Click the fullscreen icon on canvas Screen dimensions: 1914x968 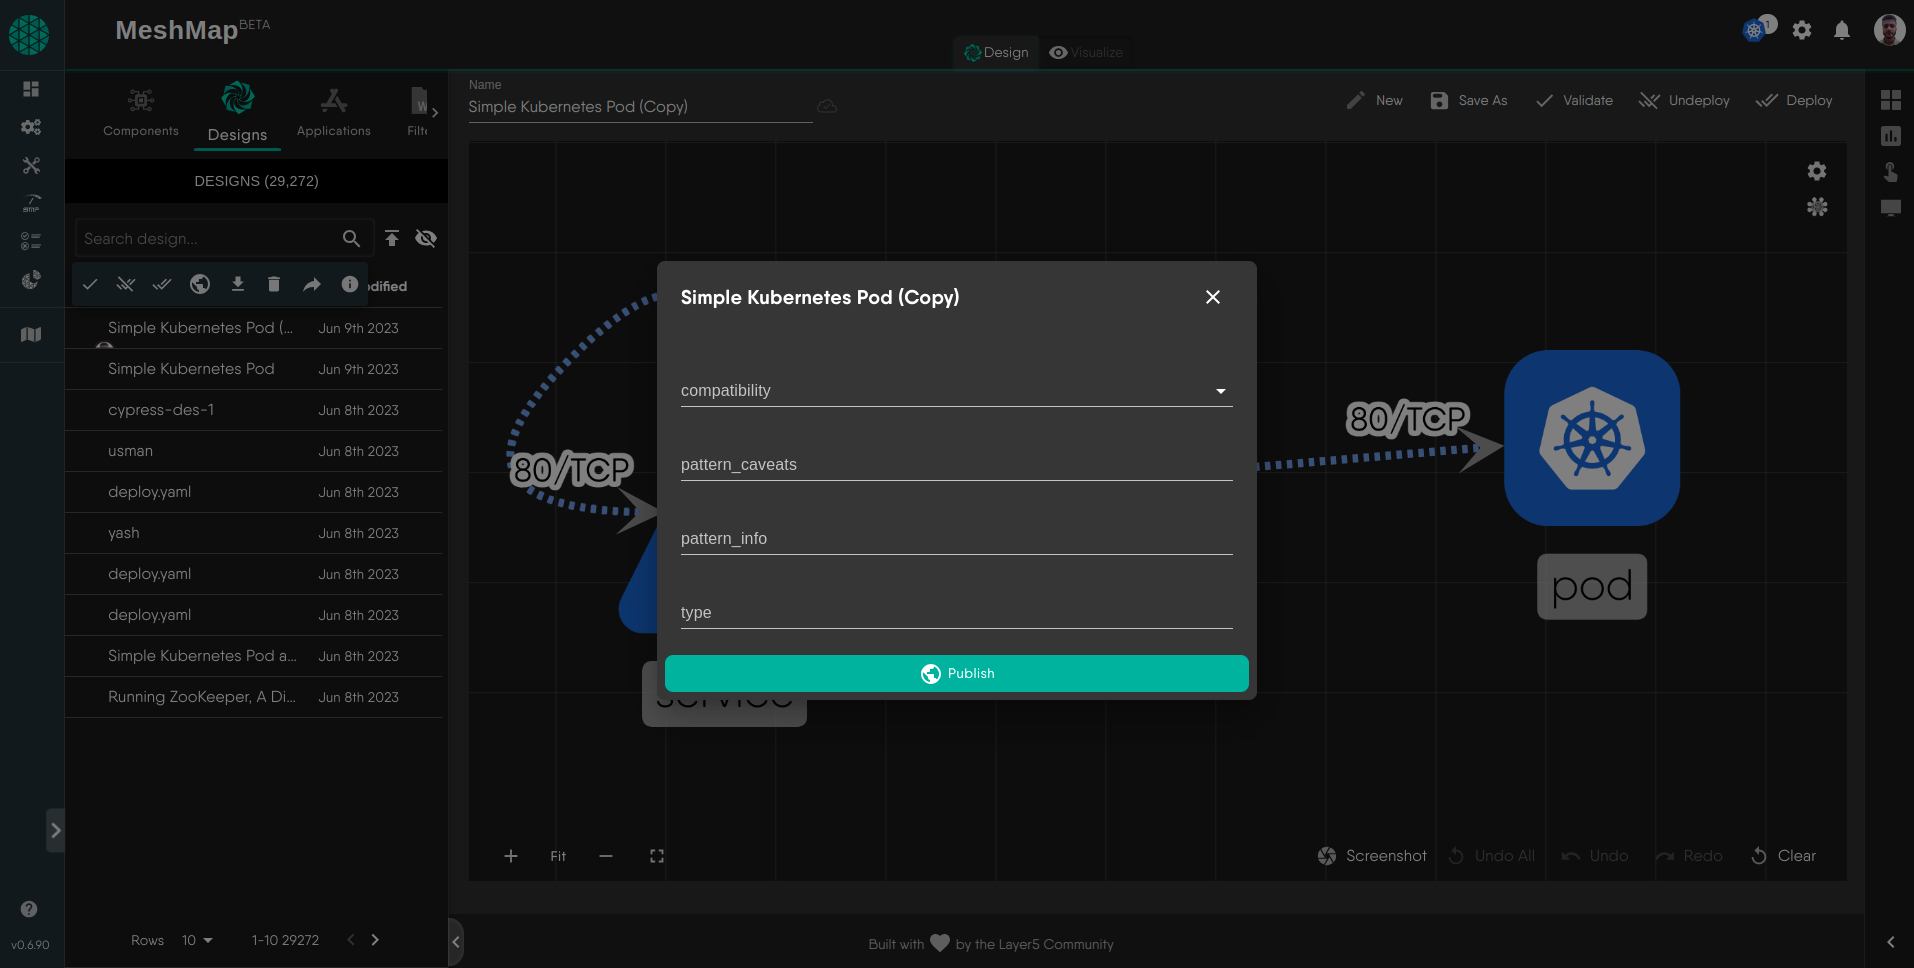coord(657,856)
